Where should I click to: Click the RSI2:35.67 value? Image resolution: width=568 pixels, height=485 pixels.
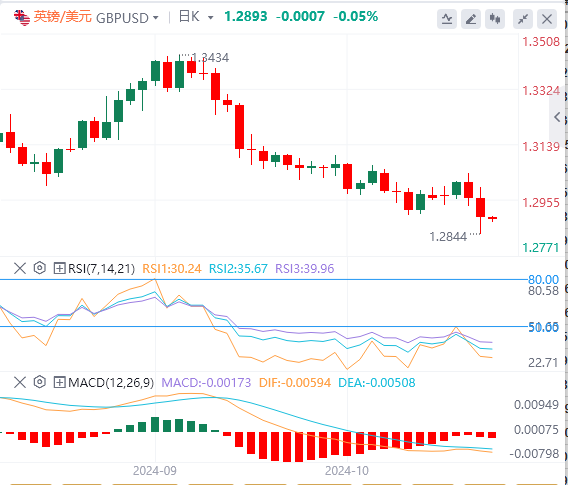tap(238, 269)
